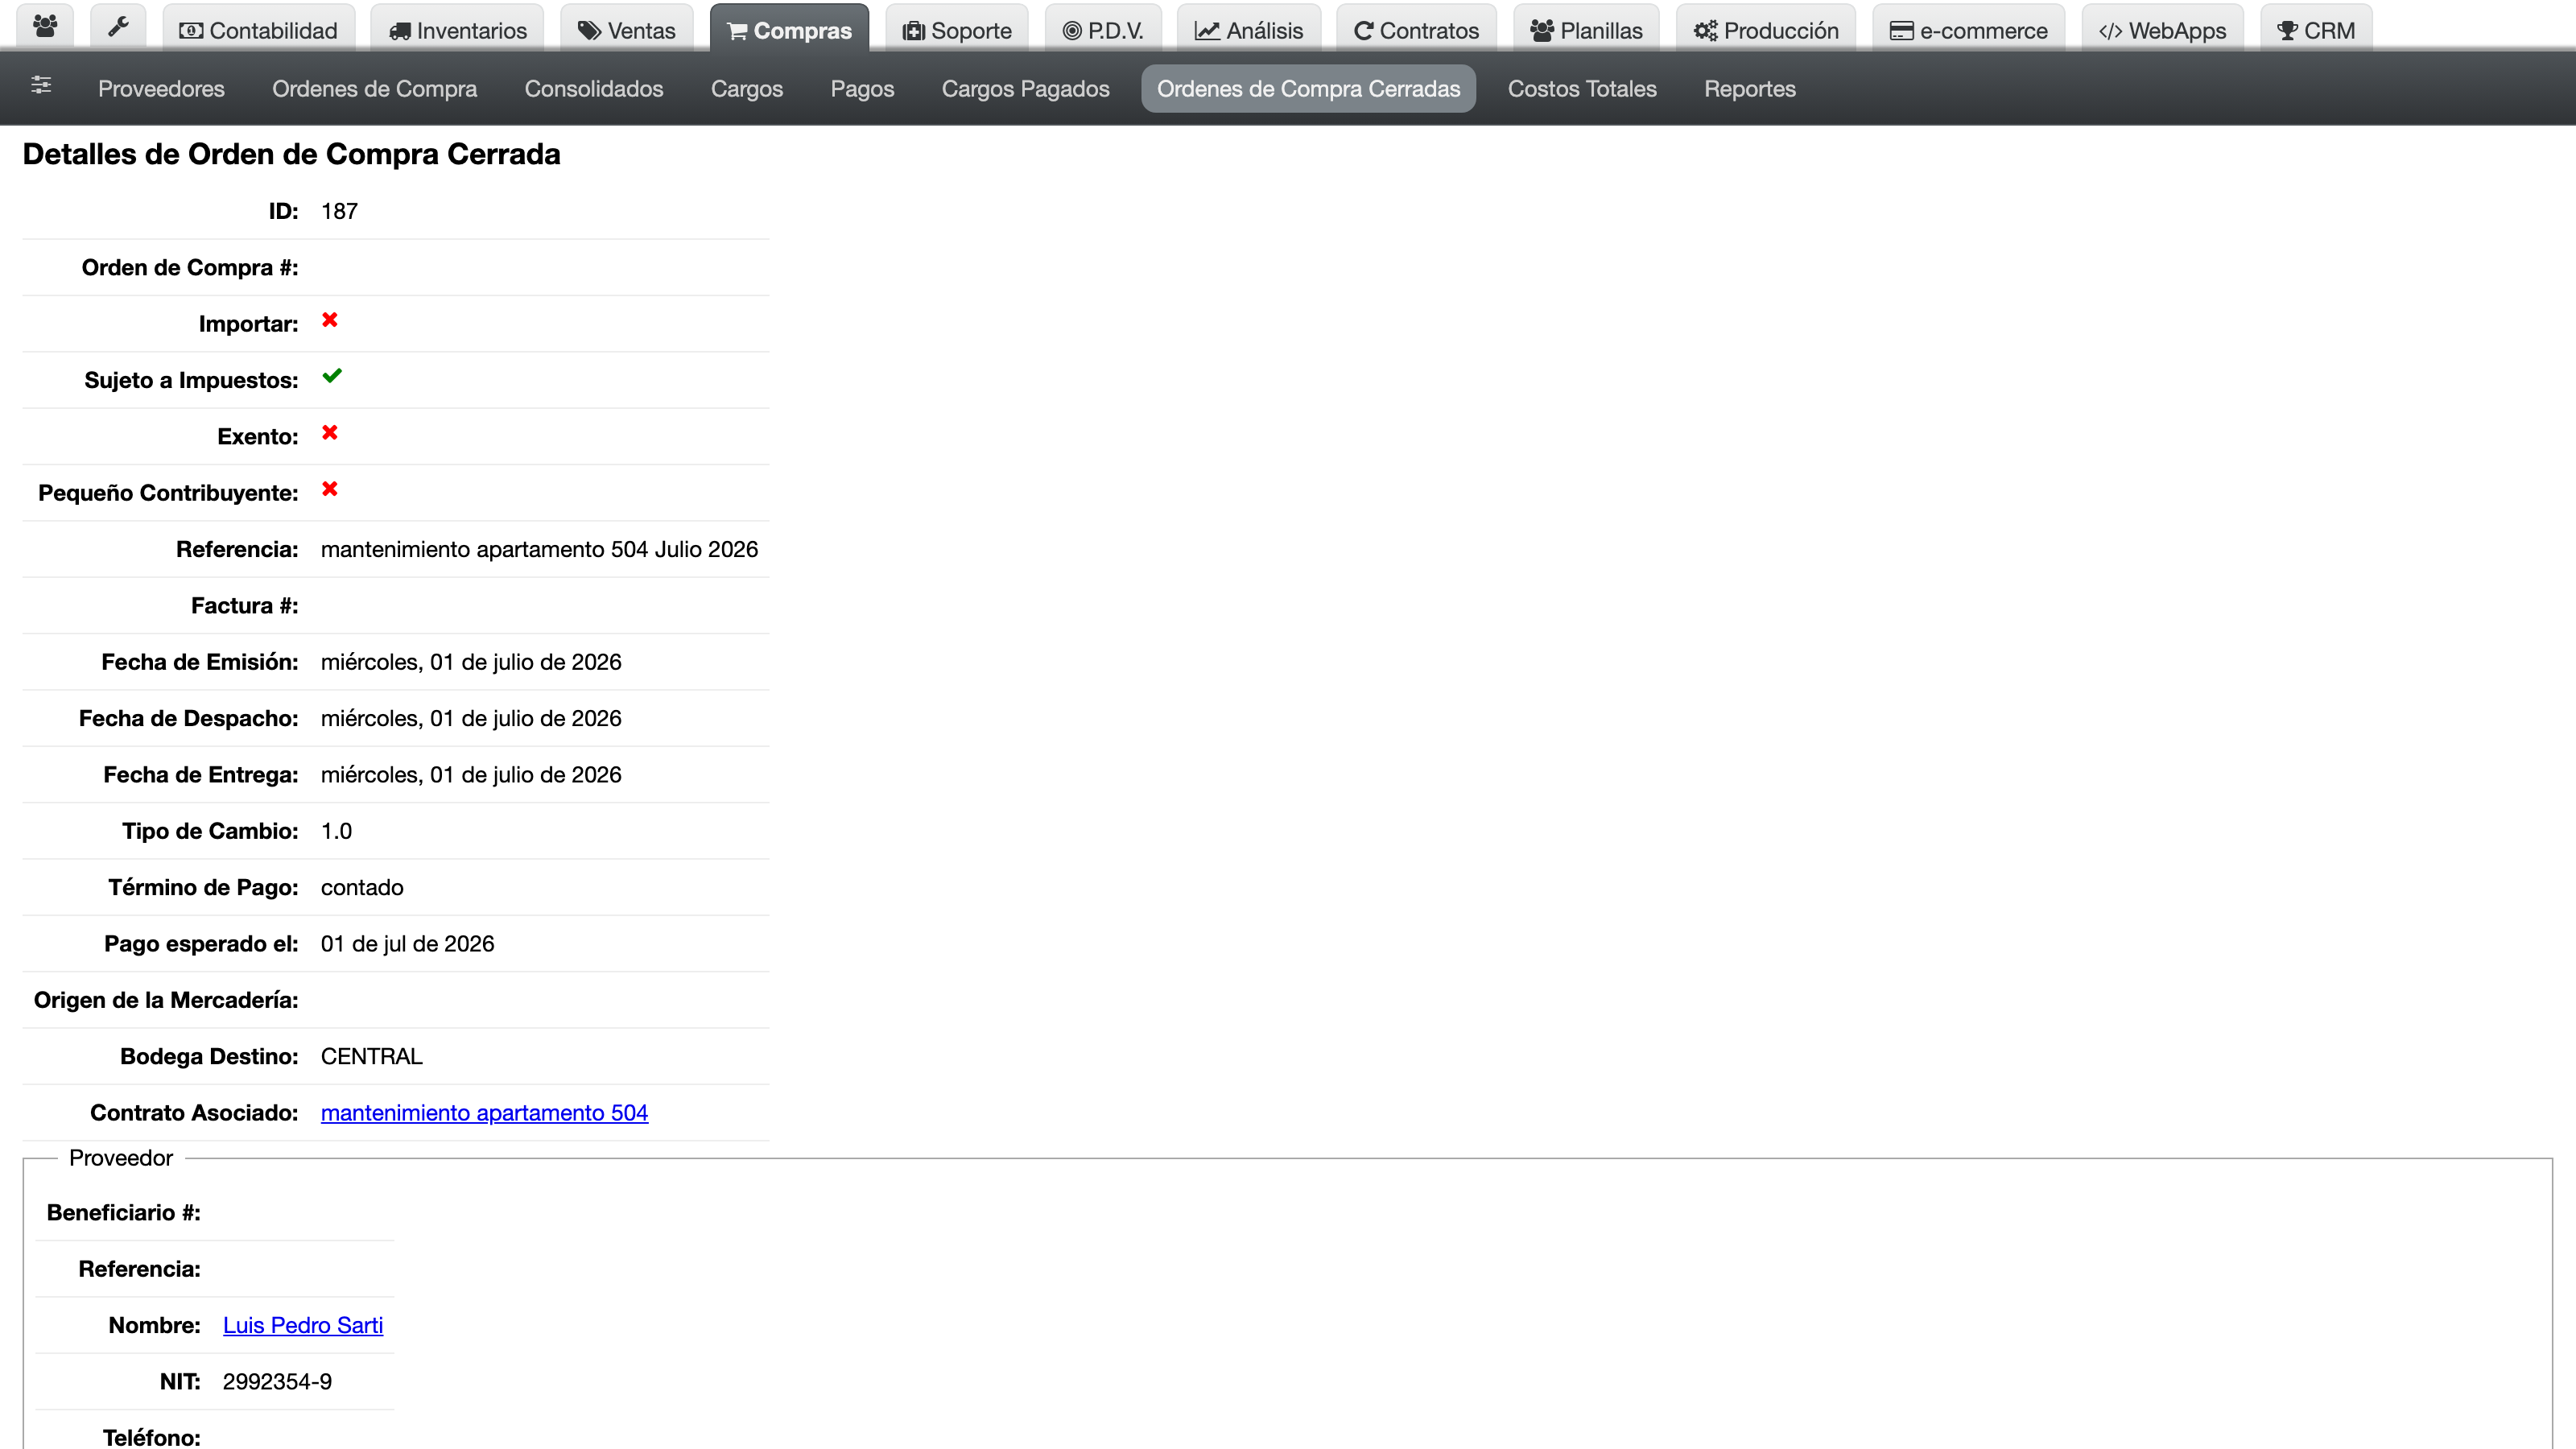The width and height of the screenshot is (2576, 1449).
Task: Click red X next to Importar
Action: click(330, 320)
